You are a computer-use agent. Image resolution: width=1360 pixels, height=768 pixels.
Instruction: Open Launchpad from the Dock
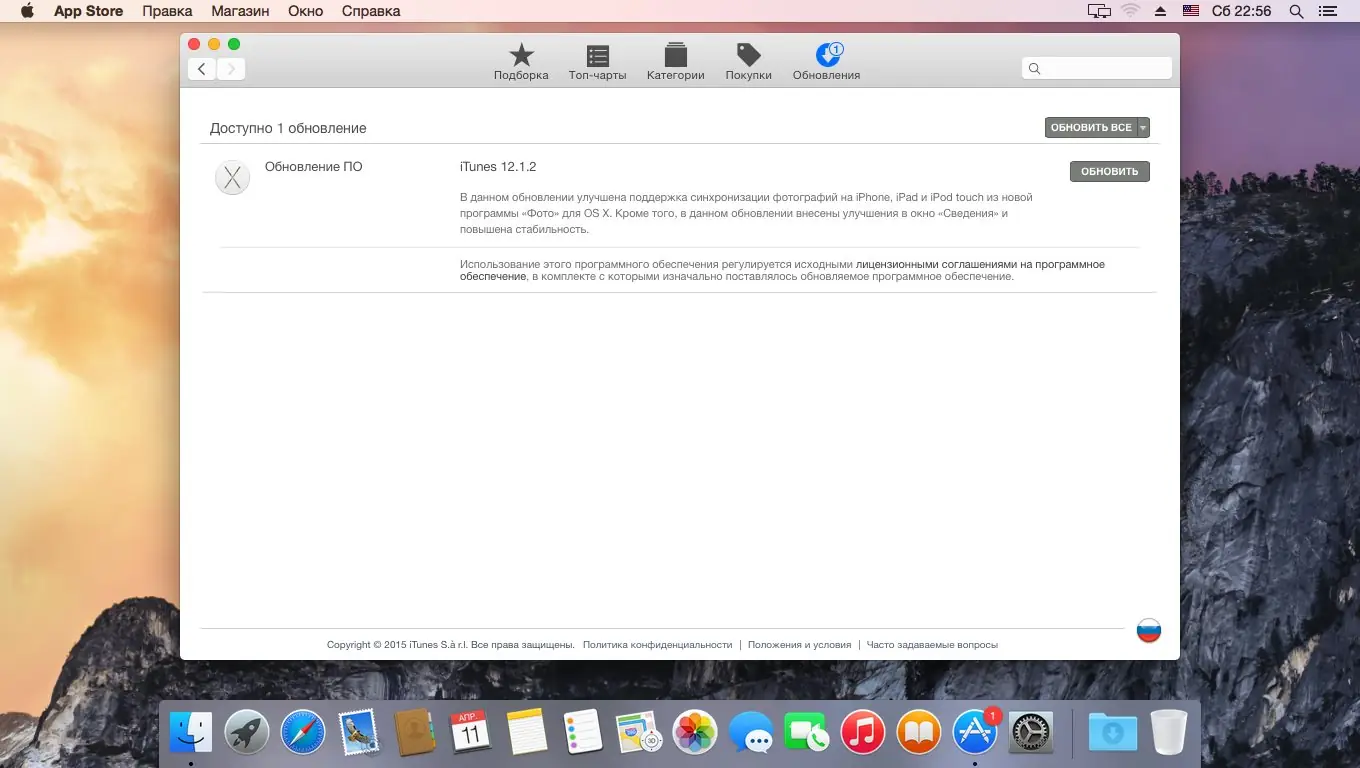pos(246,732)
